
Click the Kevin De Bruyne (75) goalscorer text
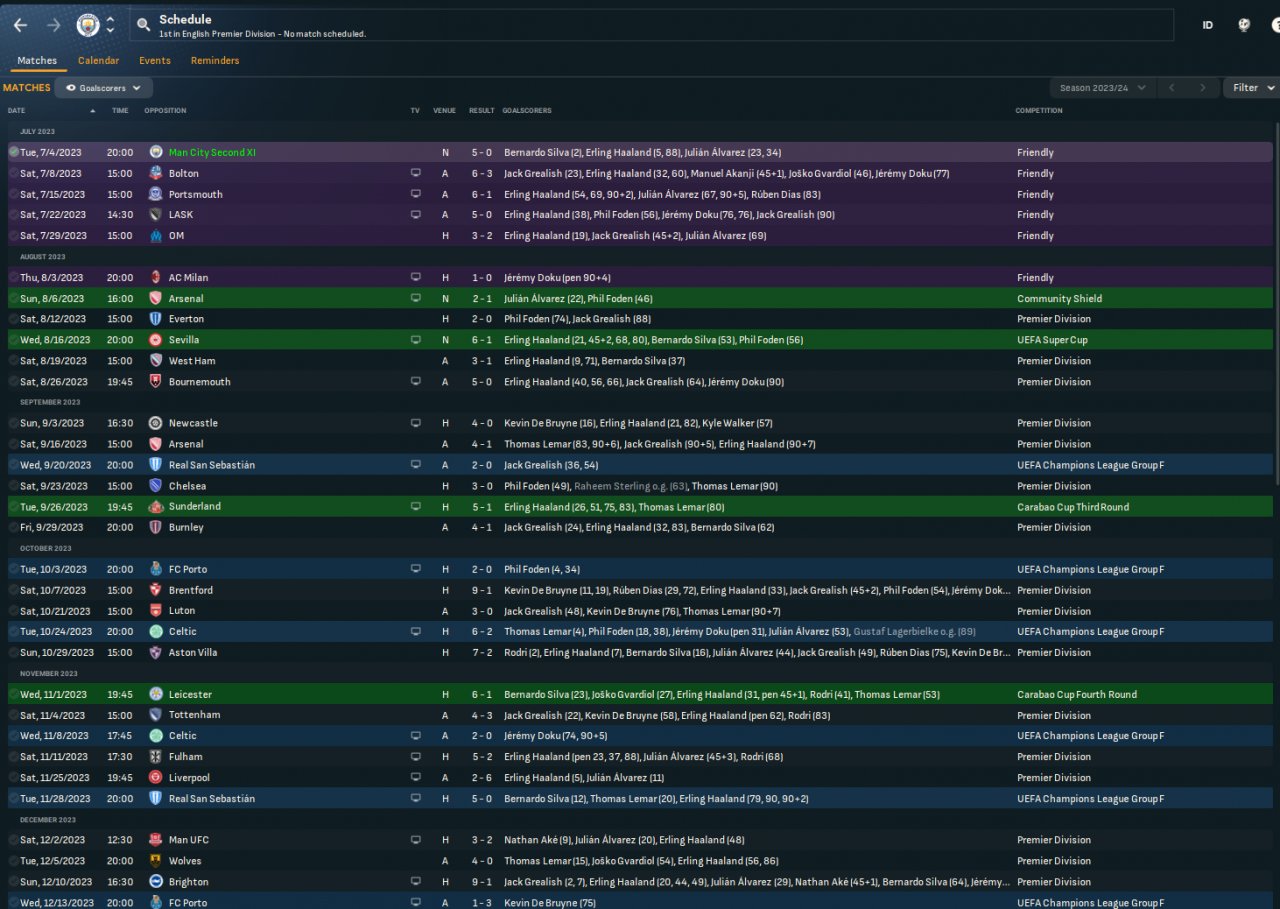point(550,903)
